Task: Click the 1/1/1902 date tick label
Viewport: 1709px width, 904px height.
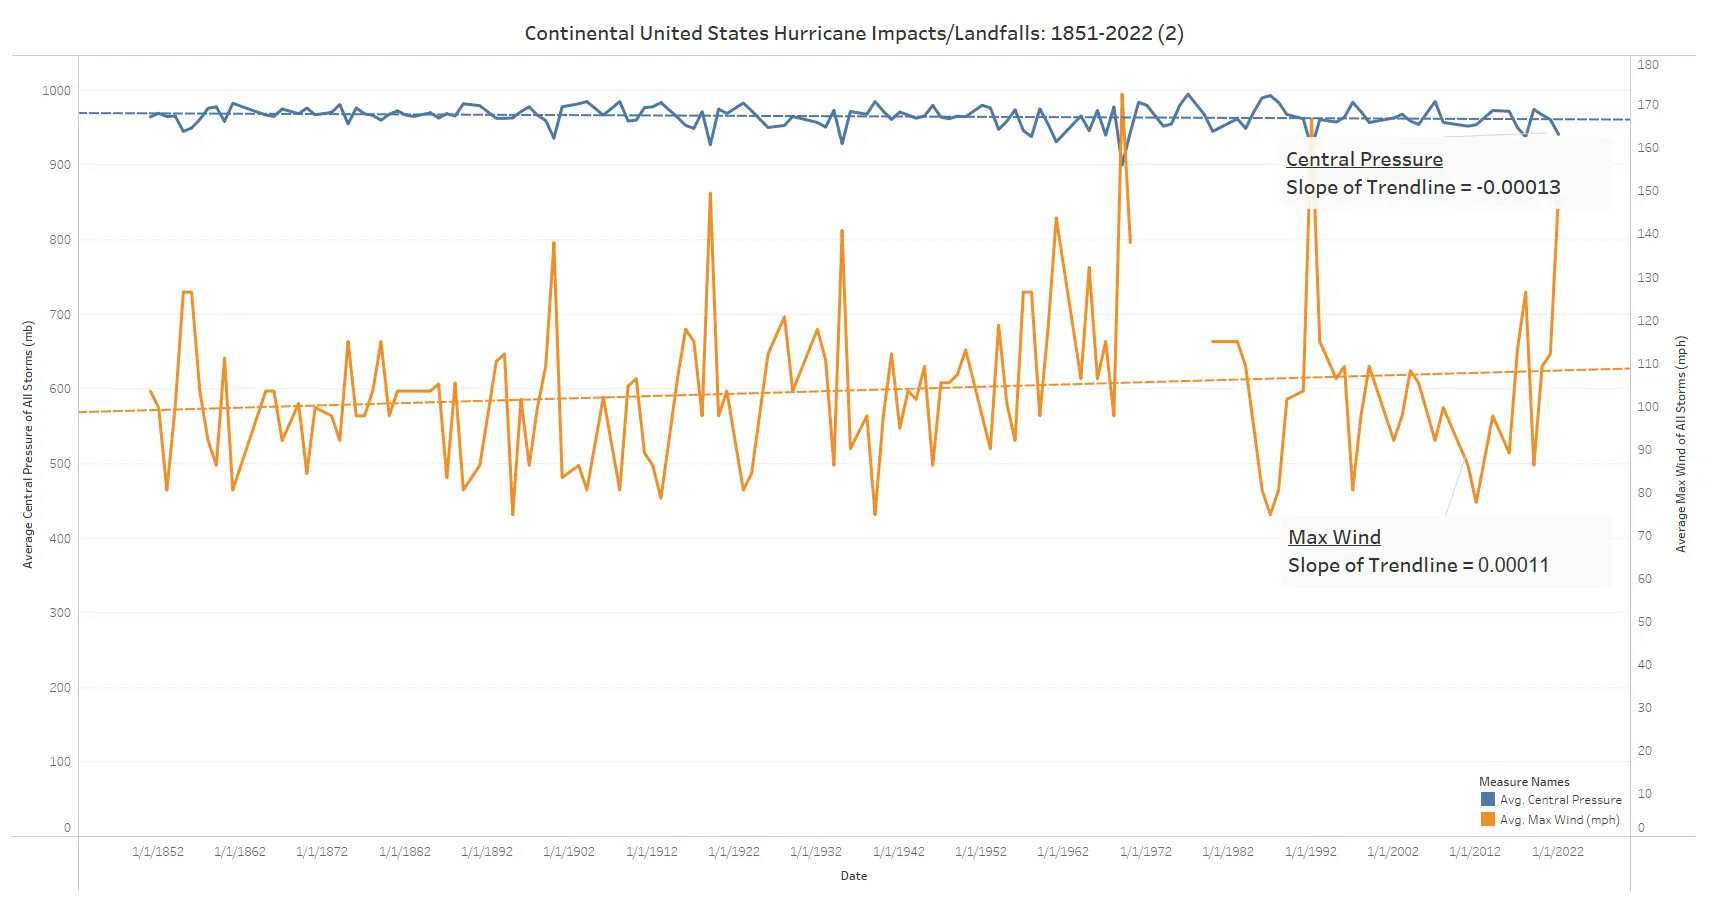Action: pyautogui.click(x=569, y=852)
